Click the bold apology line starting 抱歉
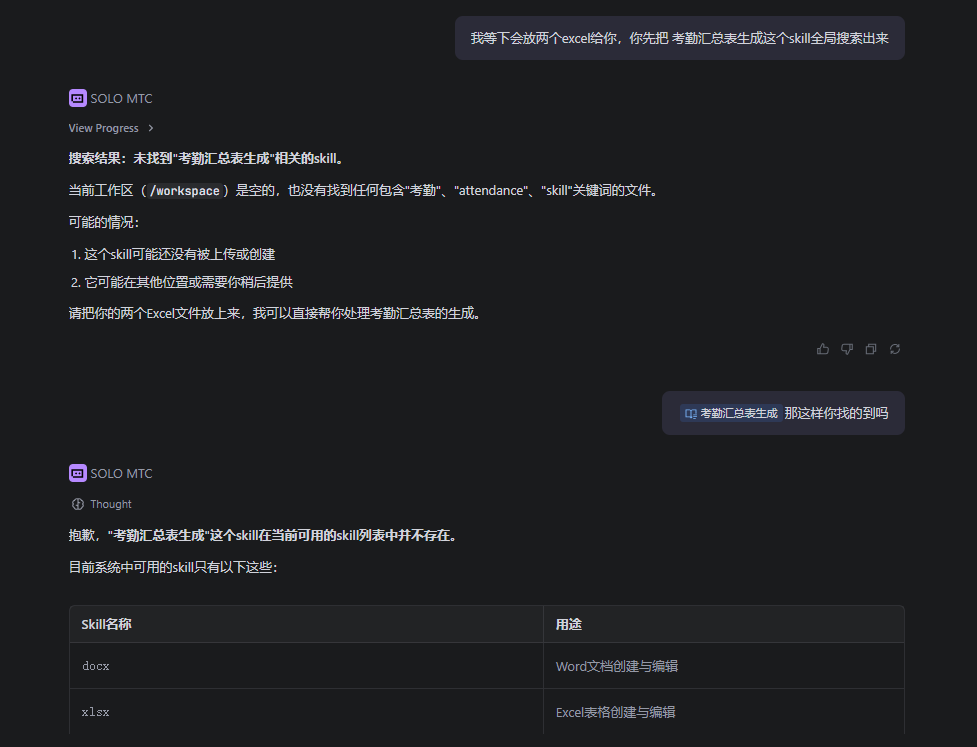 [264, 536]
